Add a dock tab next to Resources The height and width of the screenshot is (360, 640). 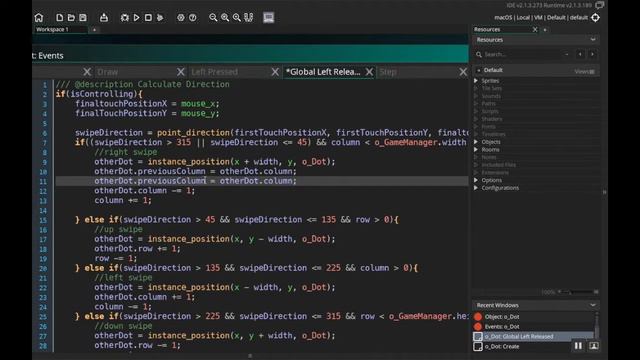pos(545,30)
